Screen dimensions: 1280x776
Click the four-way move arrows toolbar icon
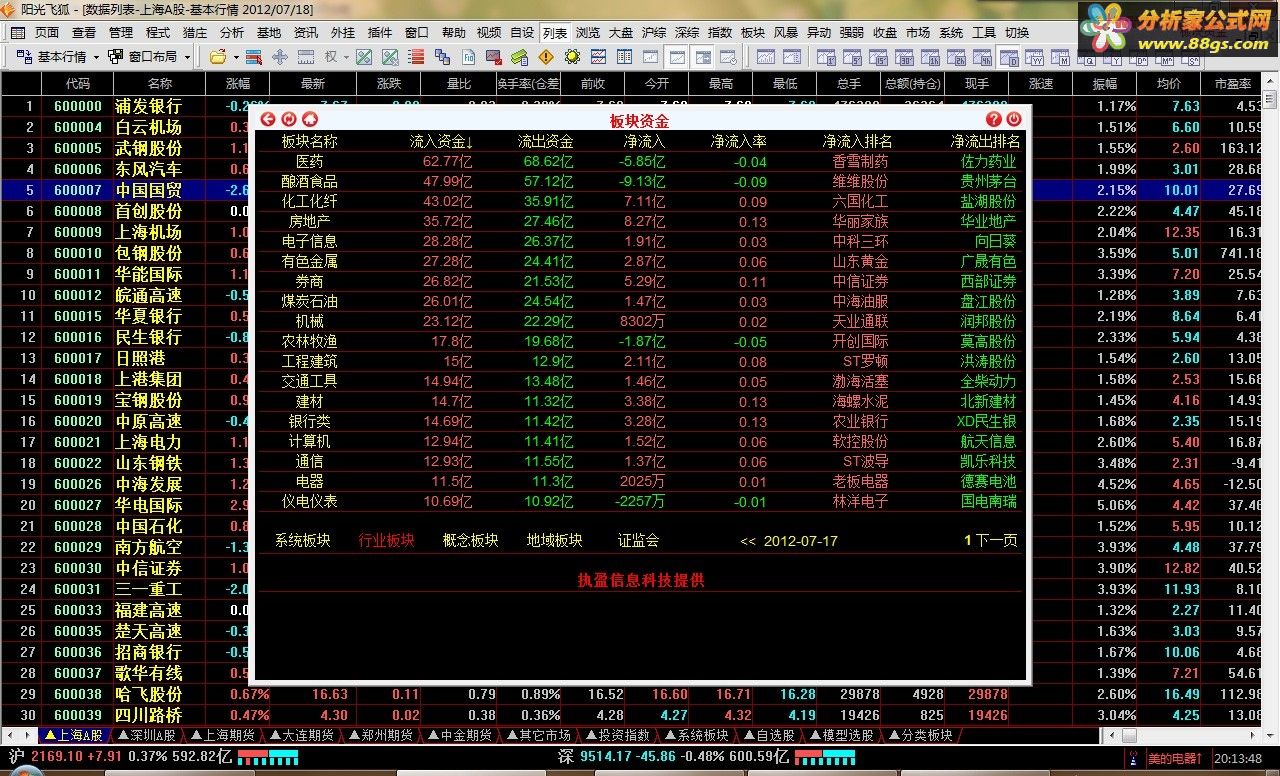(279, 57)
